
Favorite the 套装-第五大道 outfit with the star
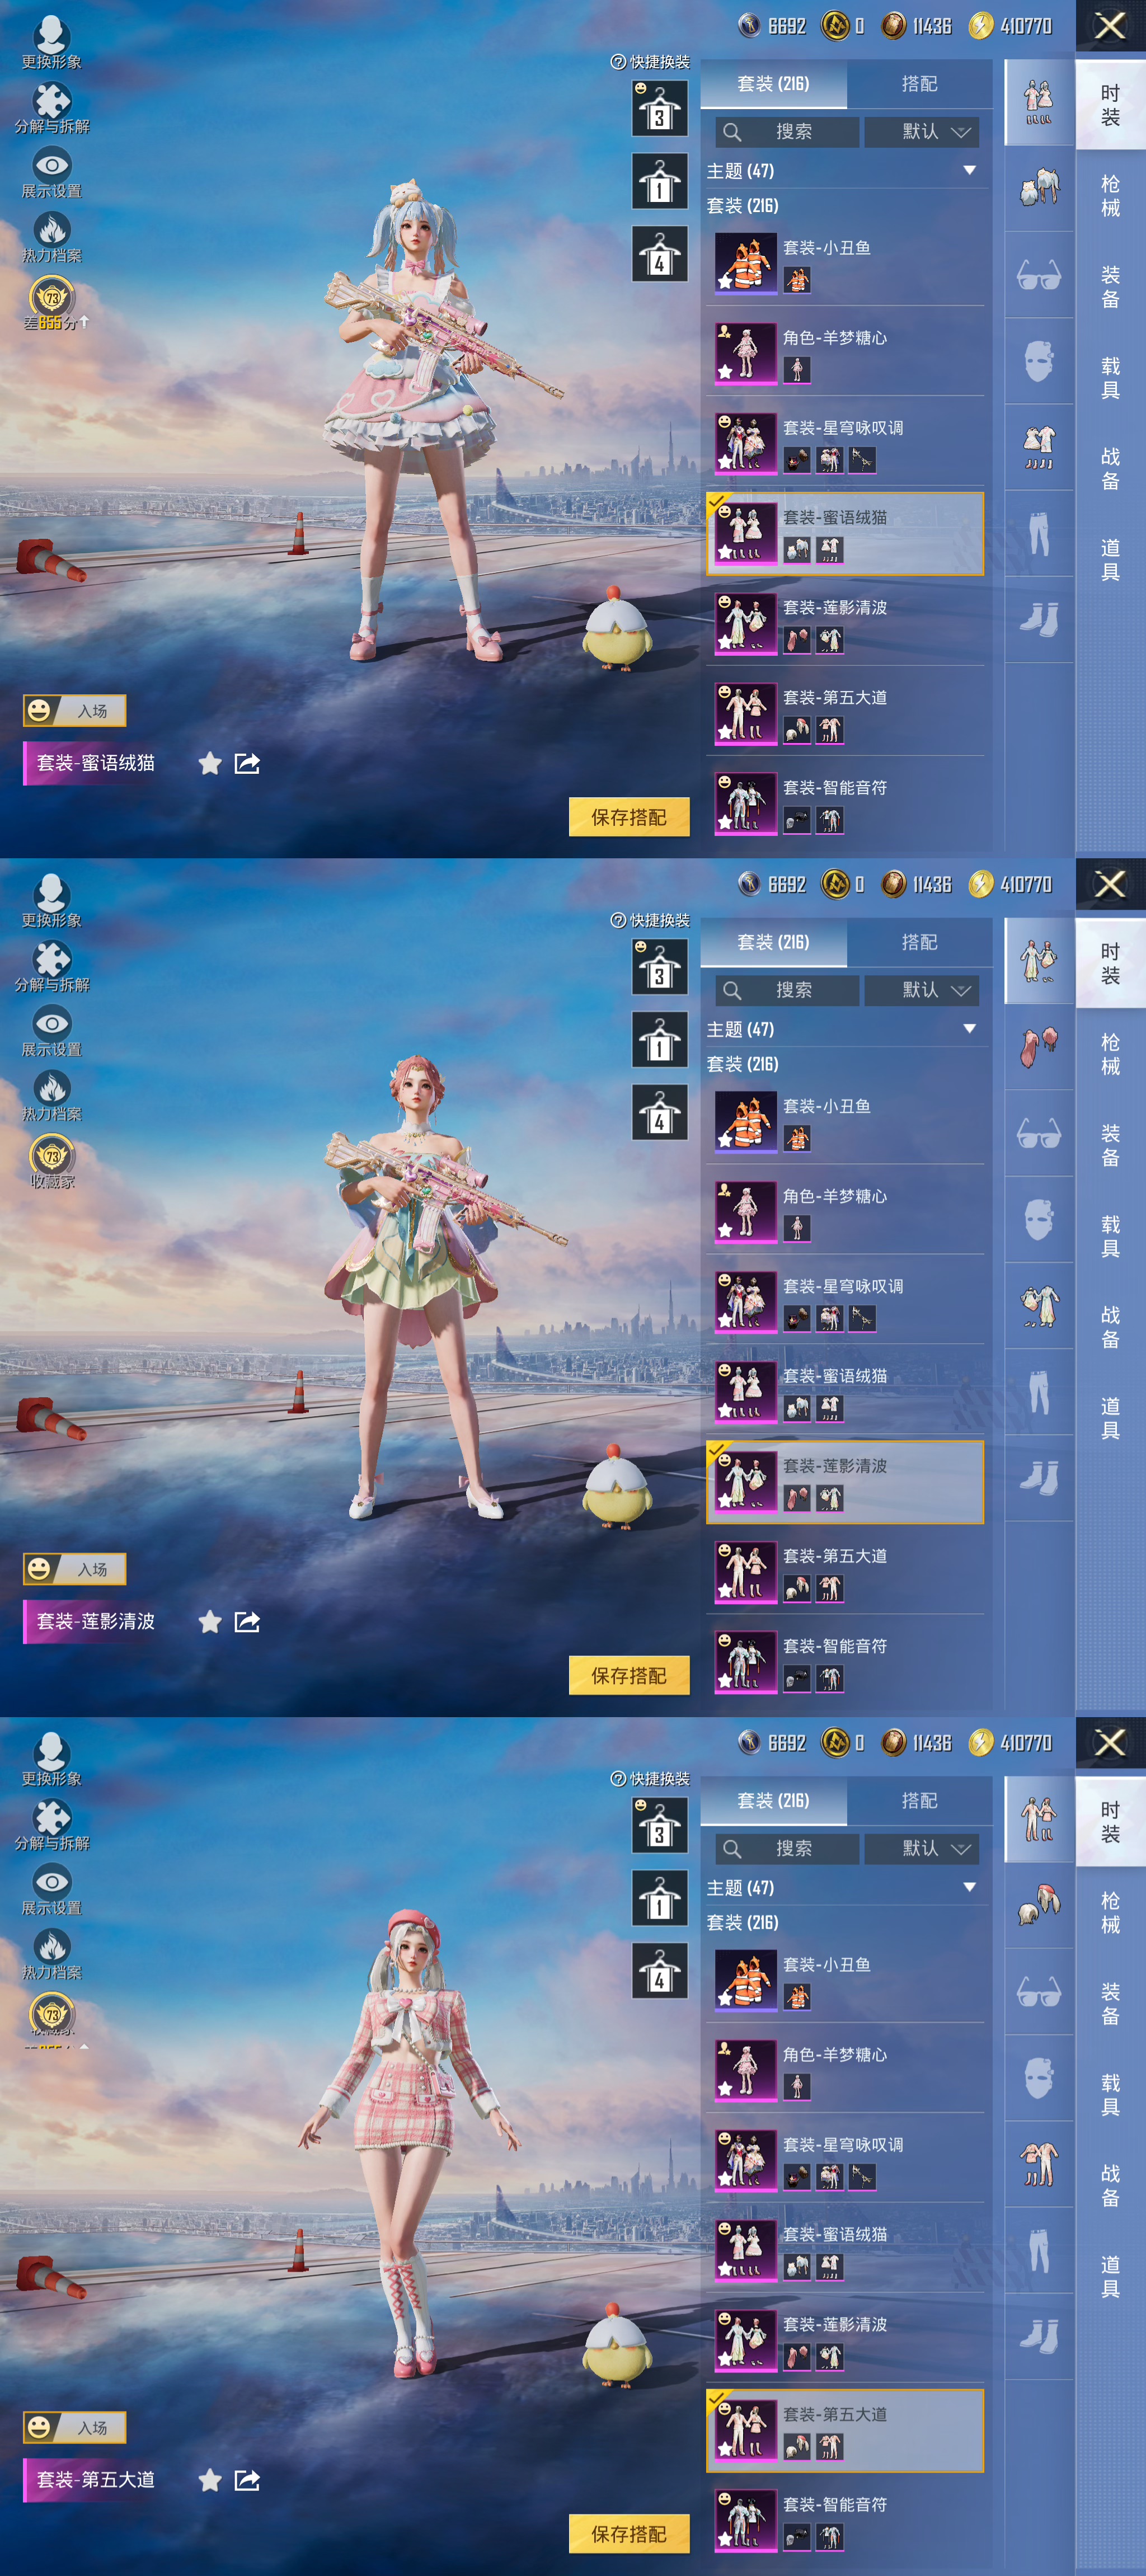210,2480
